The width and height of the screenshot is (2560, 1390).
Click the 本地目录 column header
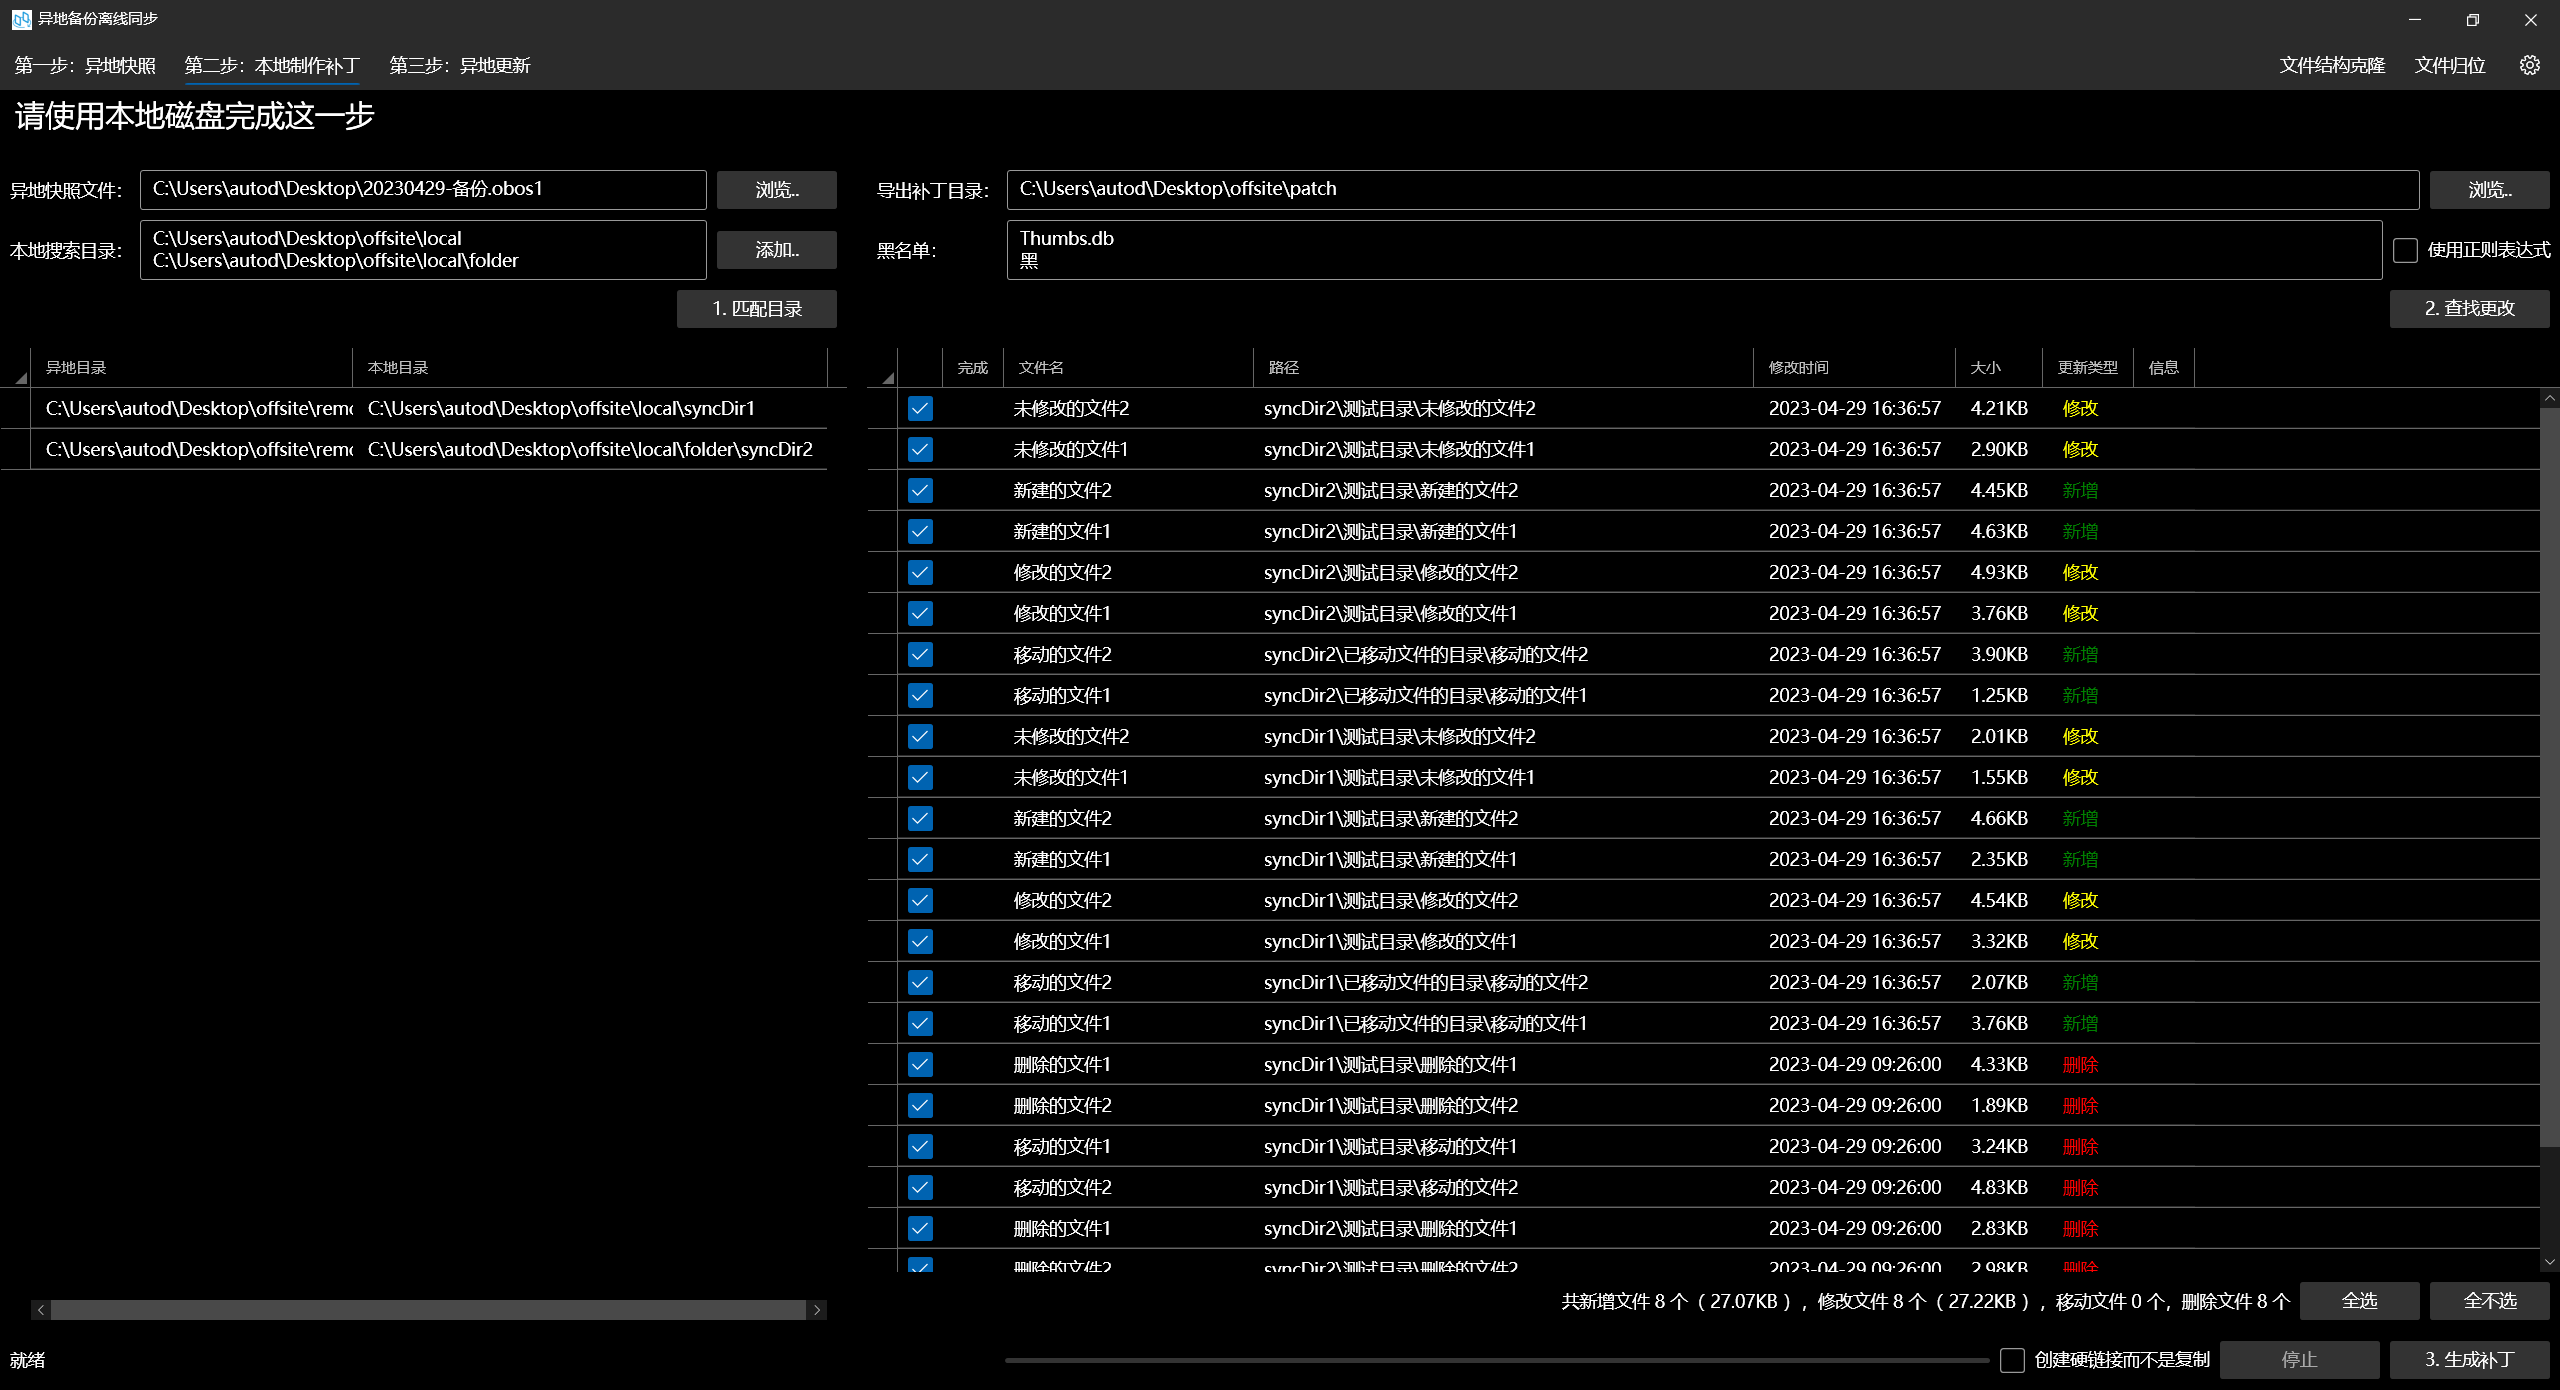coord(590,367)
